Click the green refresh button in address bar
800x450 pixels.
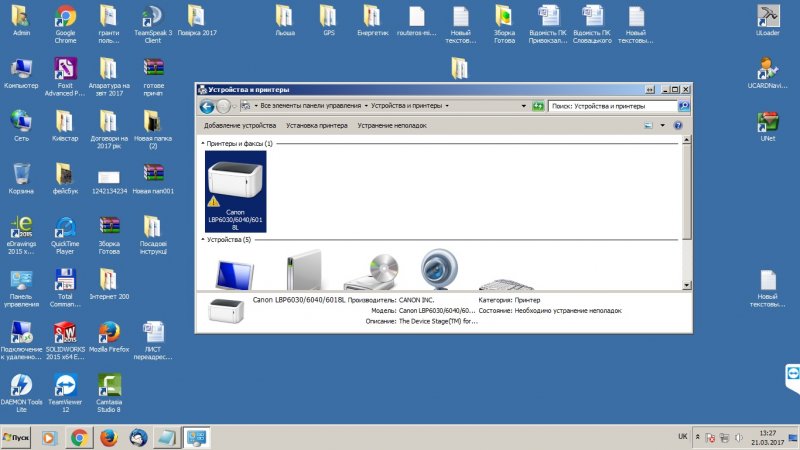tap(539, 105)
